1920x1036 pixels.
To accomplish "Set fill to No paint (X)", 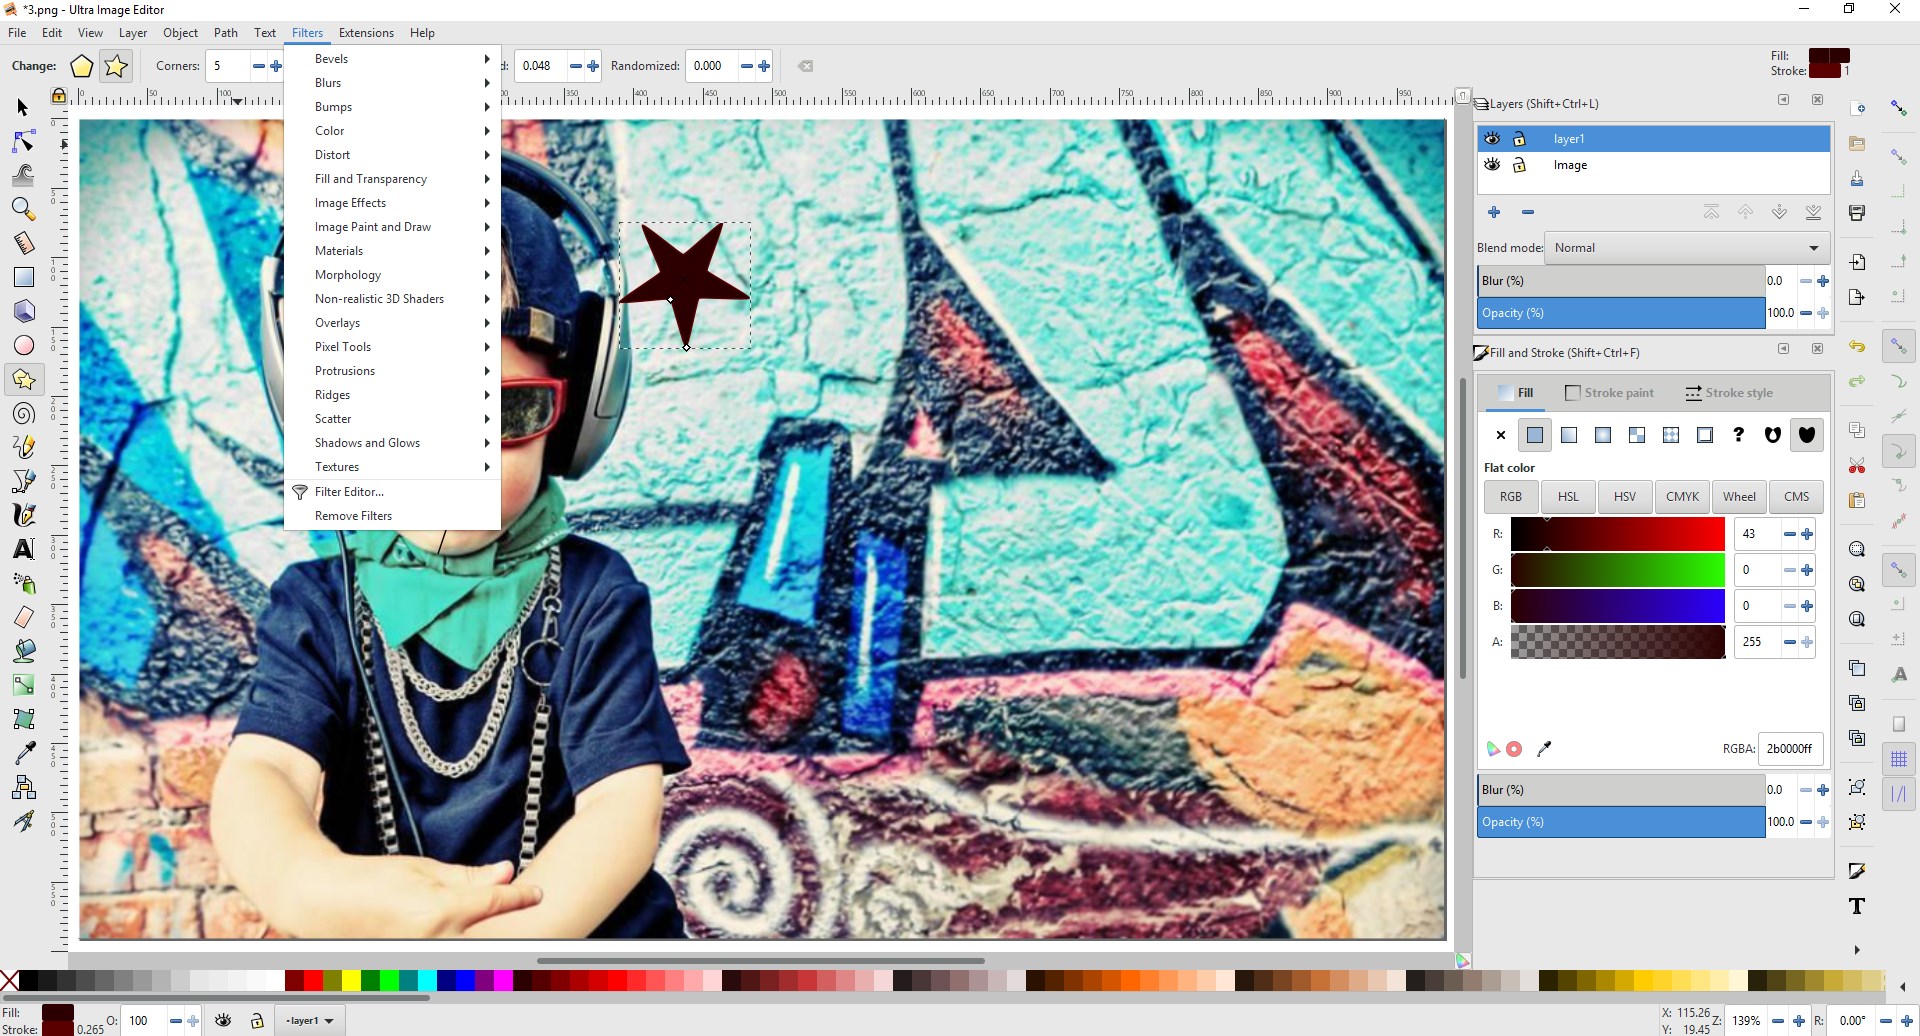I will 1500,435.
